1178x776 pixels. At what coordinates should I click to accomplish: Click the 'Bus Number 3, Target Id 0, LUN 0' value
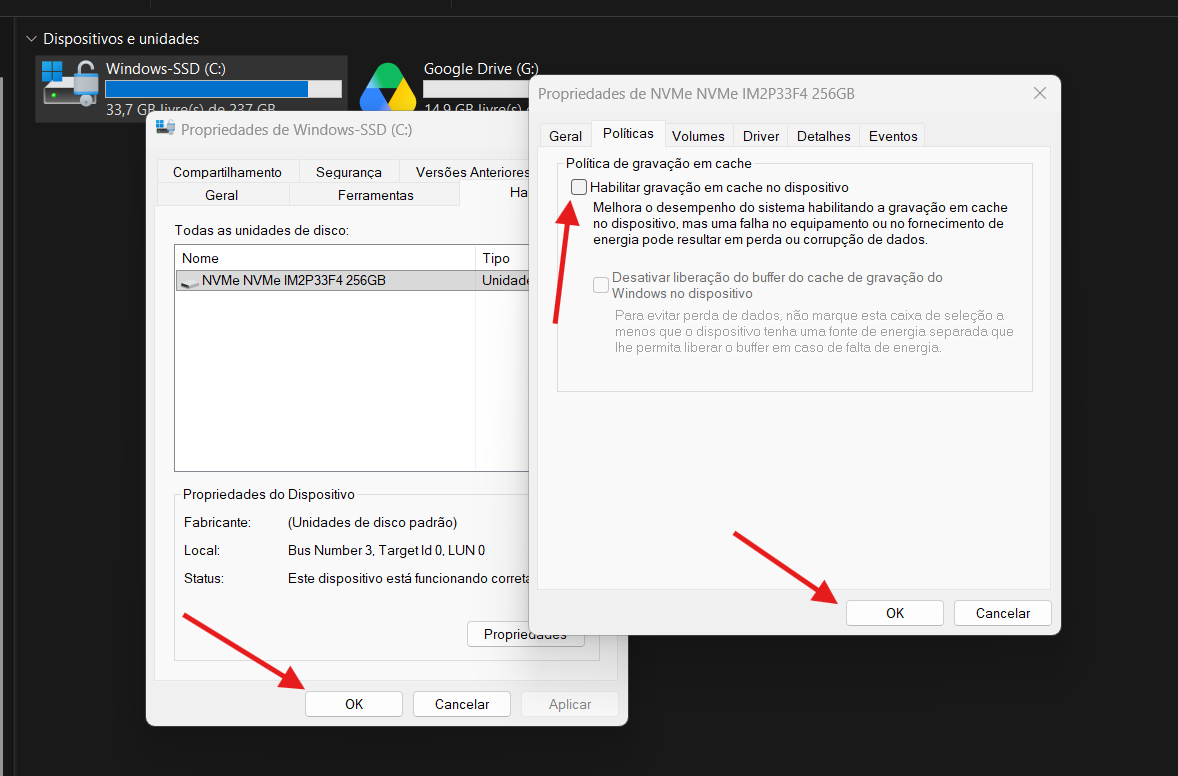[x=386, y=550]
